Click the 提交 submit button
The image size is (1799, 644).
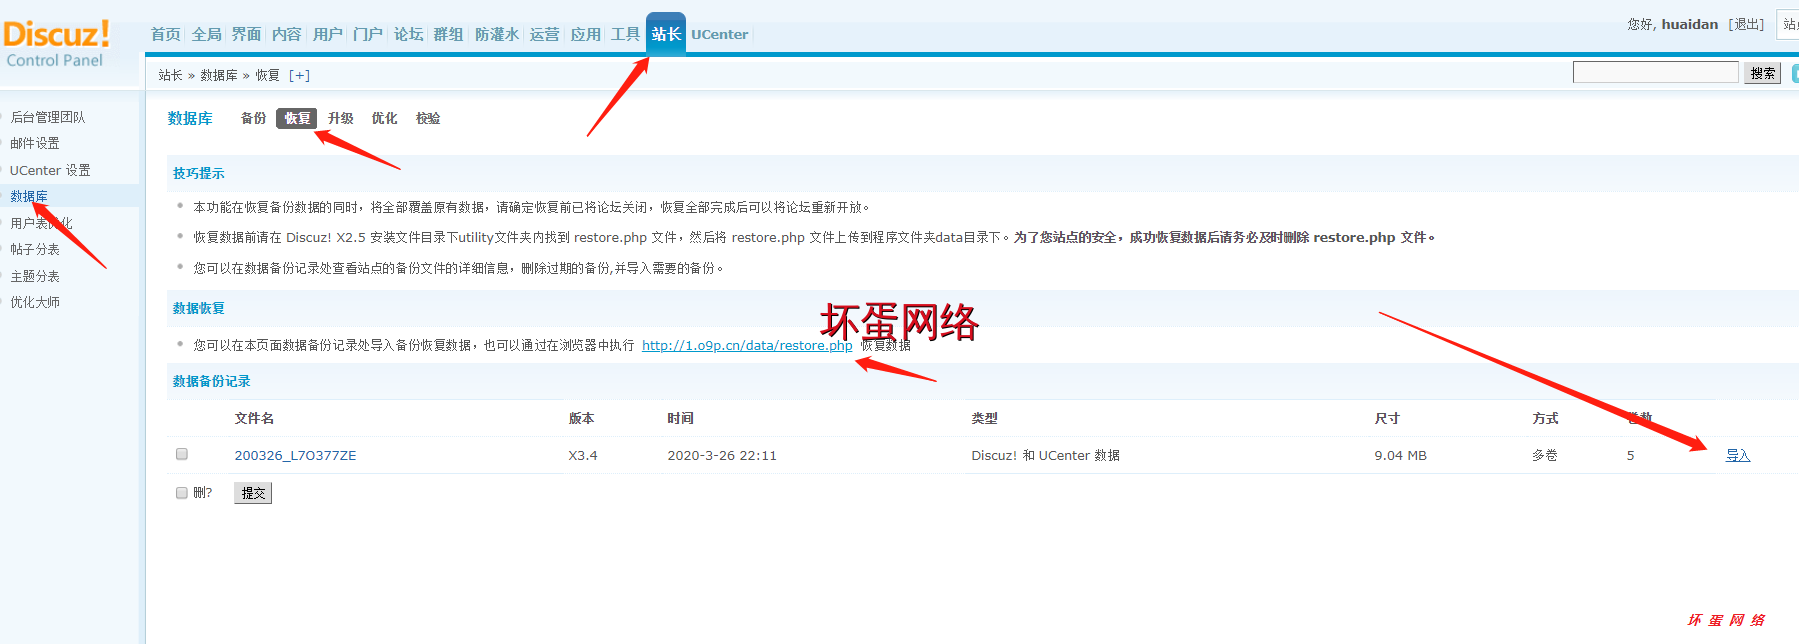coord(253,493)
